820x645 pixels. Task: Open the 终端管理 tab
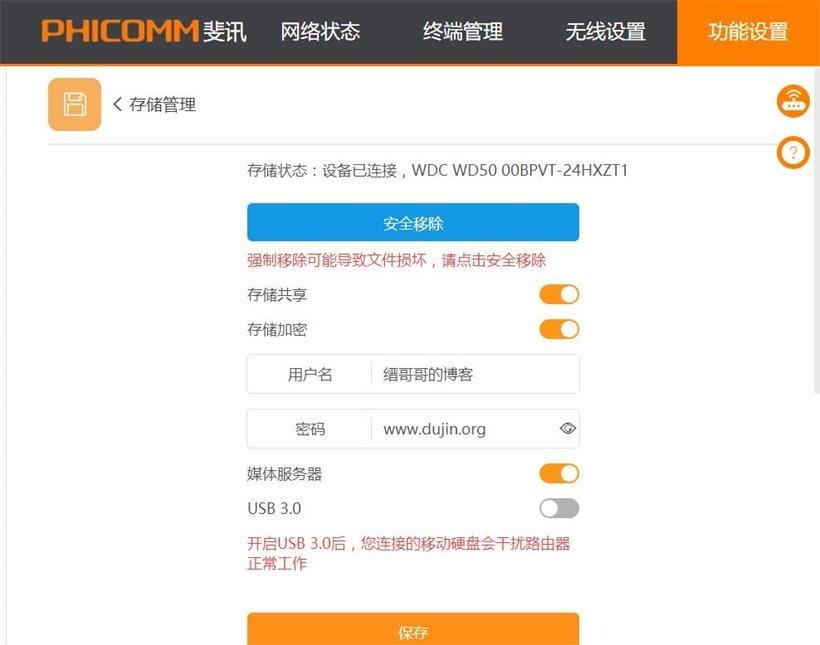coord(463,31)
